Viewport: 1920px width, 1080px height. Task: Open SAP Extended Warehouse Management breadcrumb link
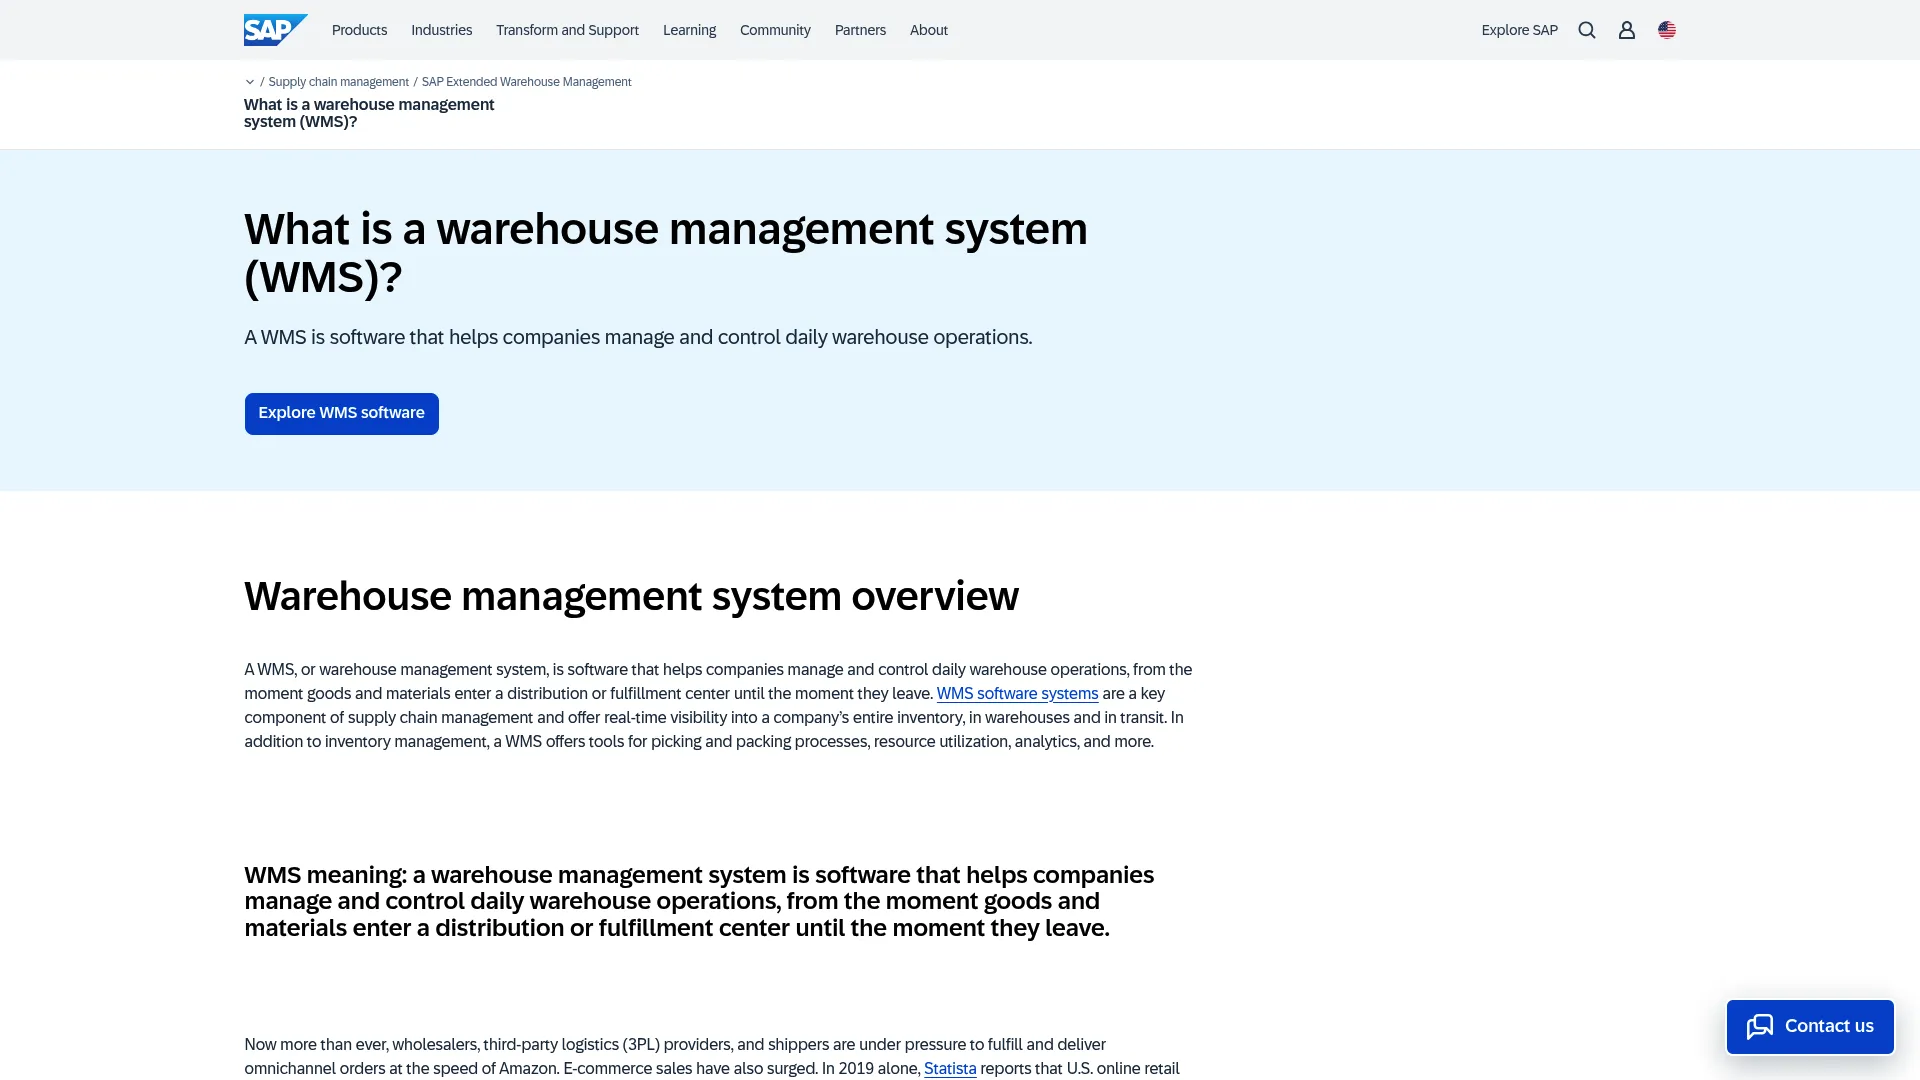point(527,81)
